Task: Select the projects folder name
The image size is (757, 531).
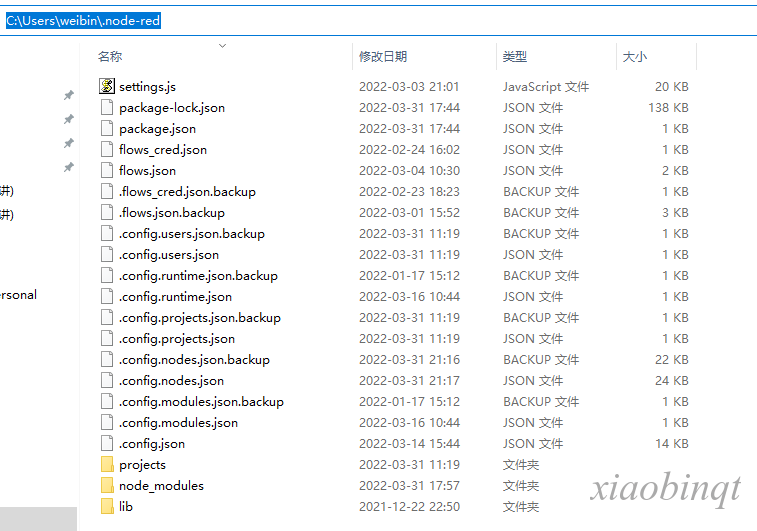Action: 142,465
